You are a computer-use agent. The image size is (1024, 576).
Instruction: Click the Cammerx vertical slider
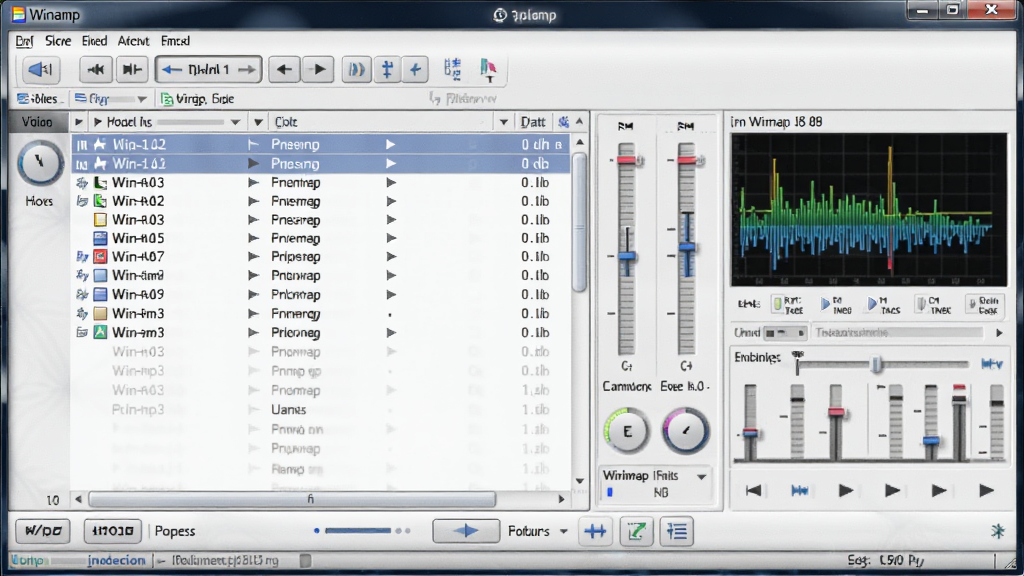click(626, 248)
